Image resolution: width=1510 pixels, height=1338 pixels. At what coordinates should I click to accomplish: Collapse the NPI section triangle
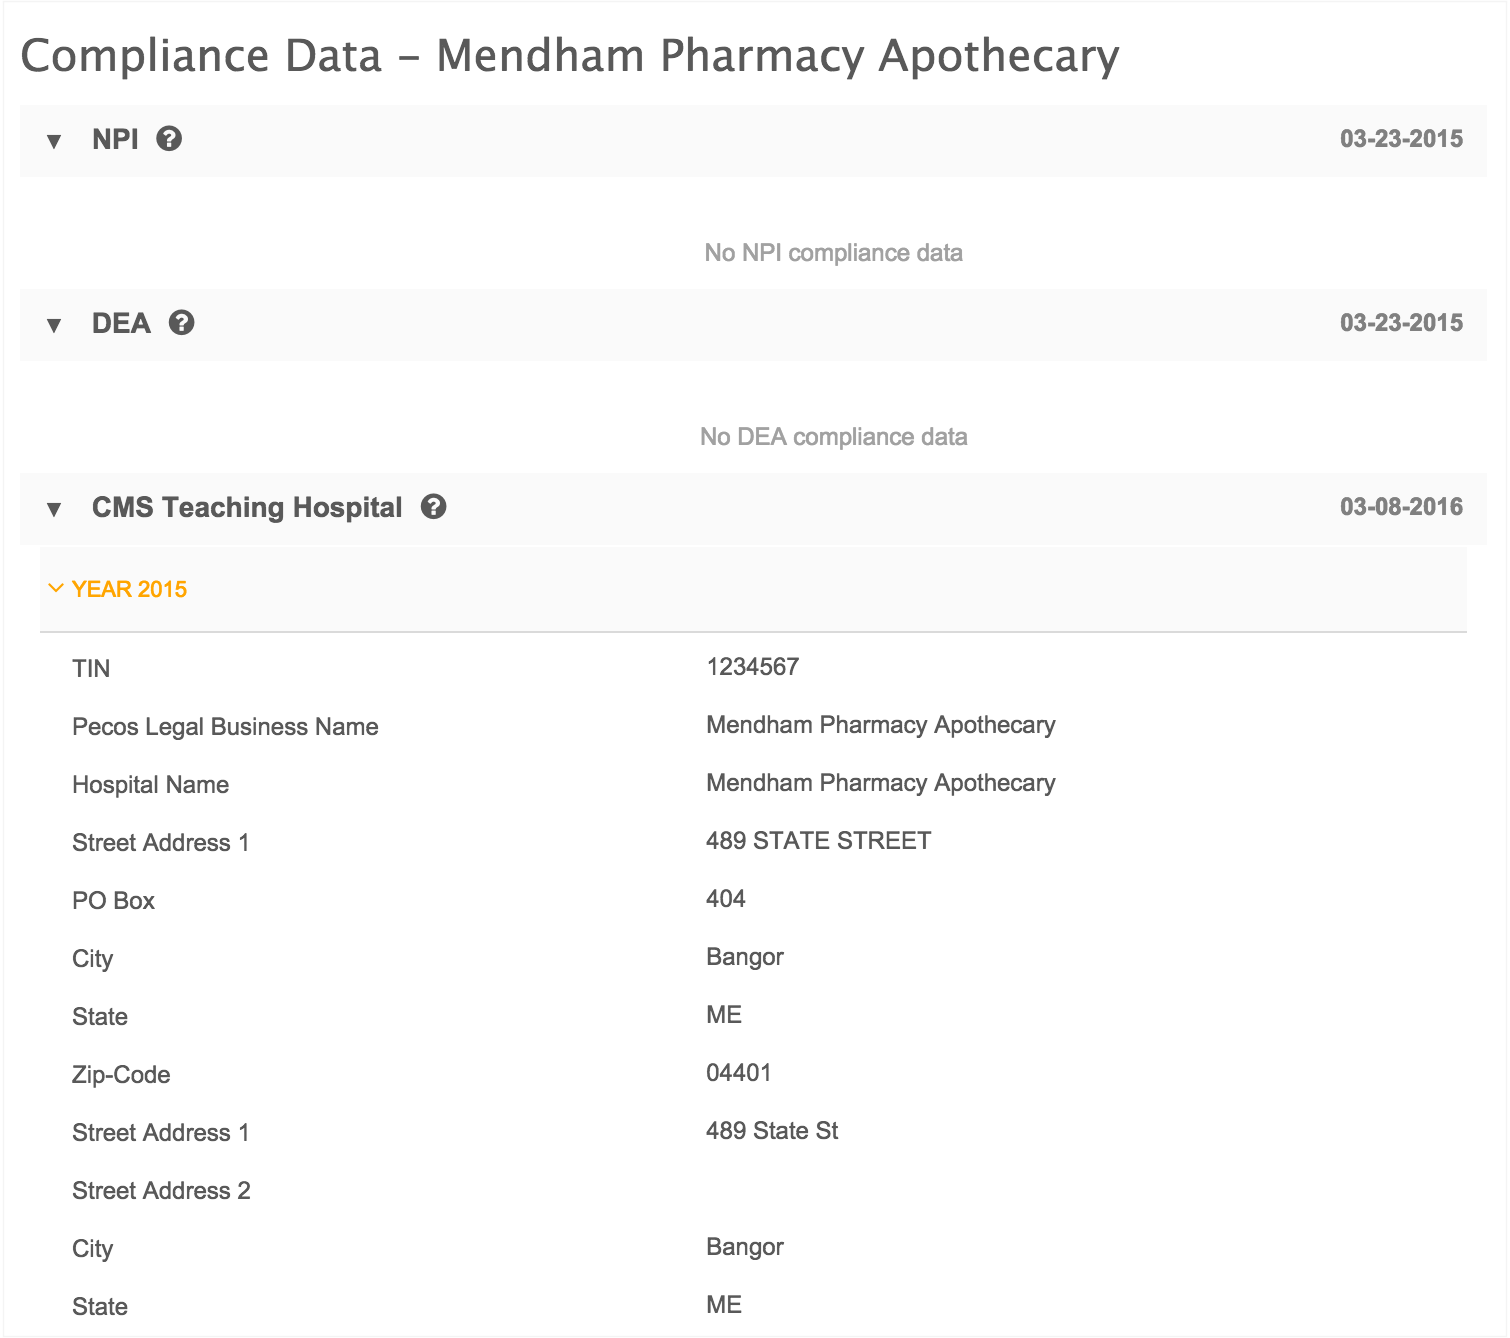(54, 141)
